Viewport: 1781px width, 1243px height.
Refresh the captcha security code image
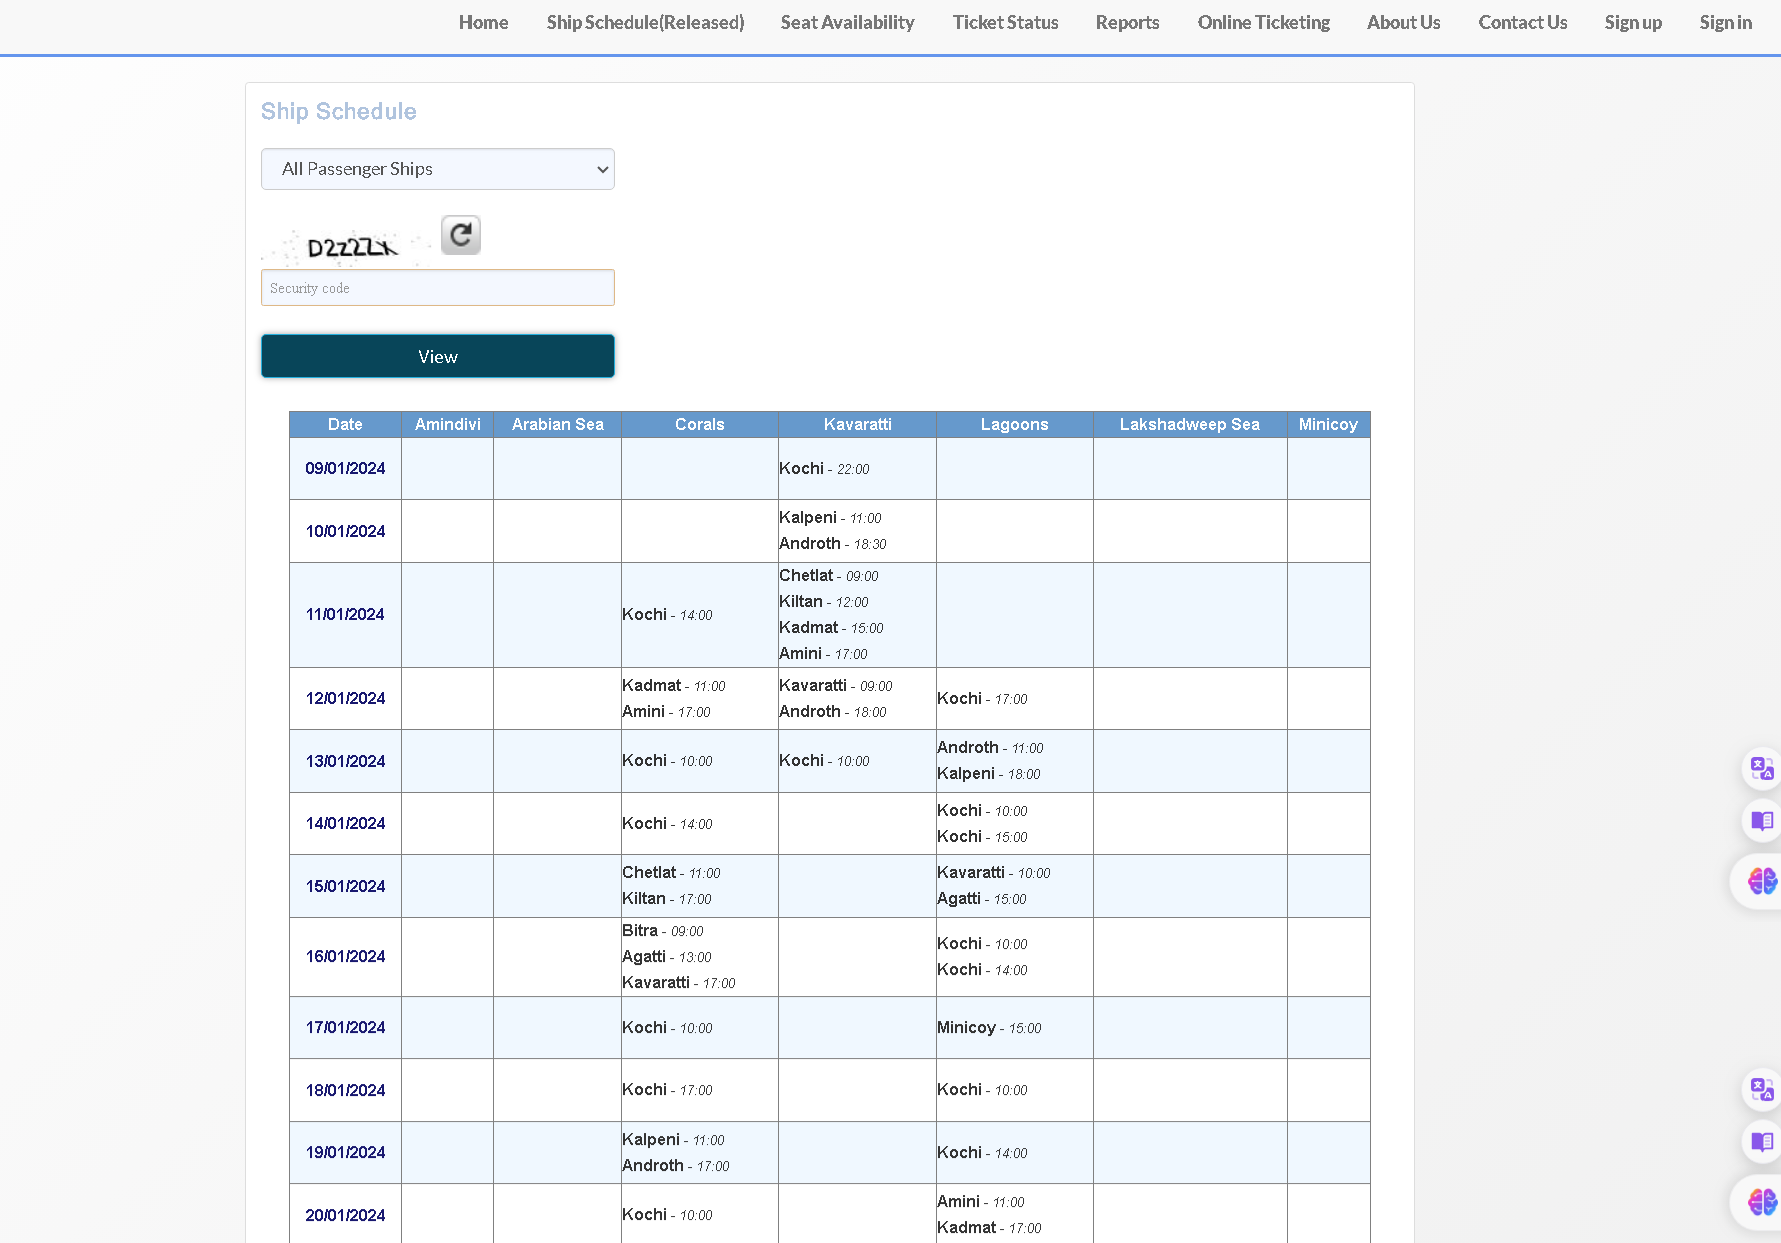461,235
